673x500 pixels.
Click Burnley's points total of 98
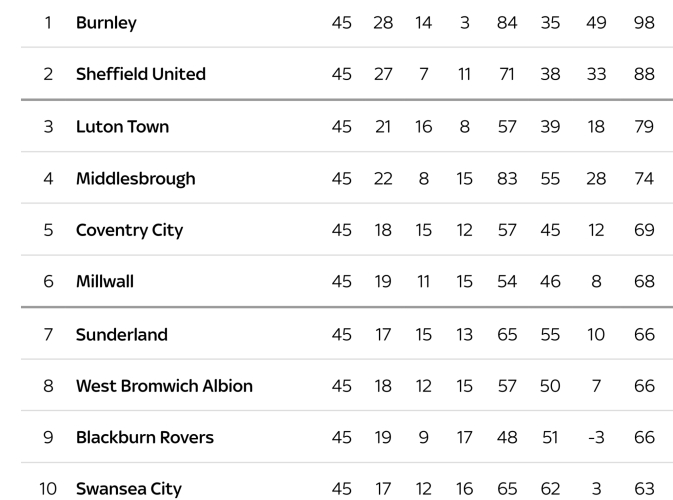coord(644,22)
